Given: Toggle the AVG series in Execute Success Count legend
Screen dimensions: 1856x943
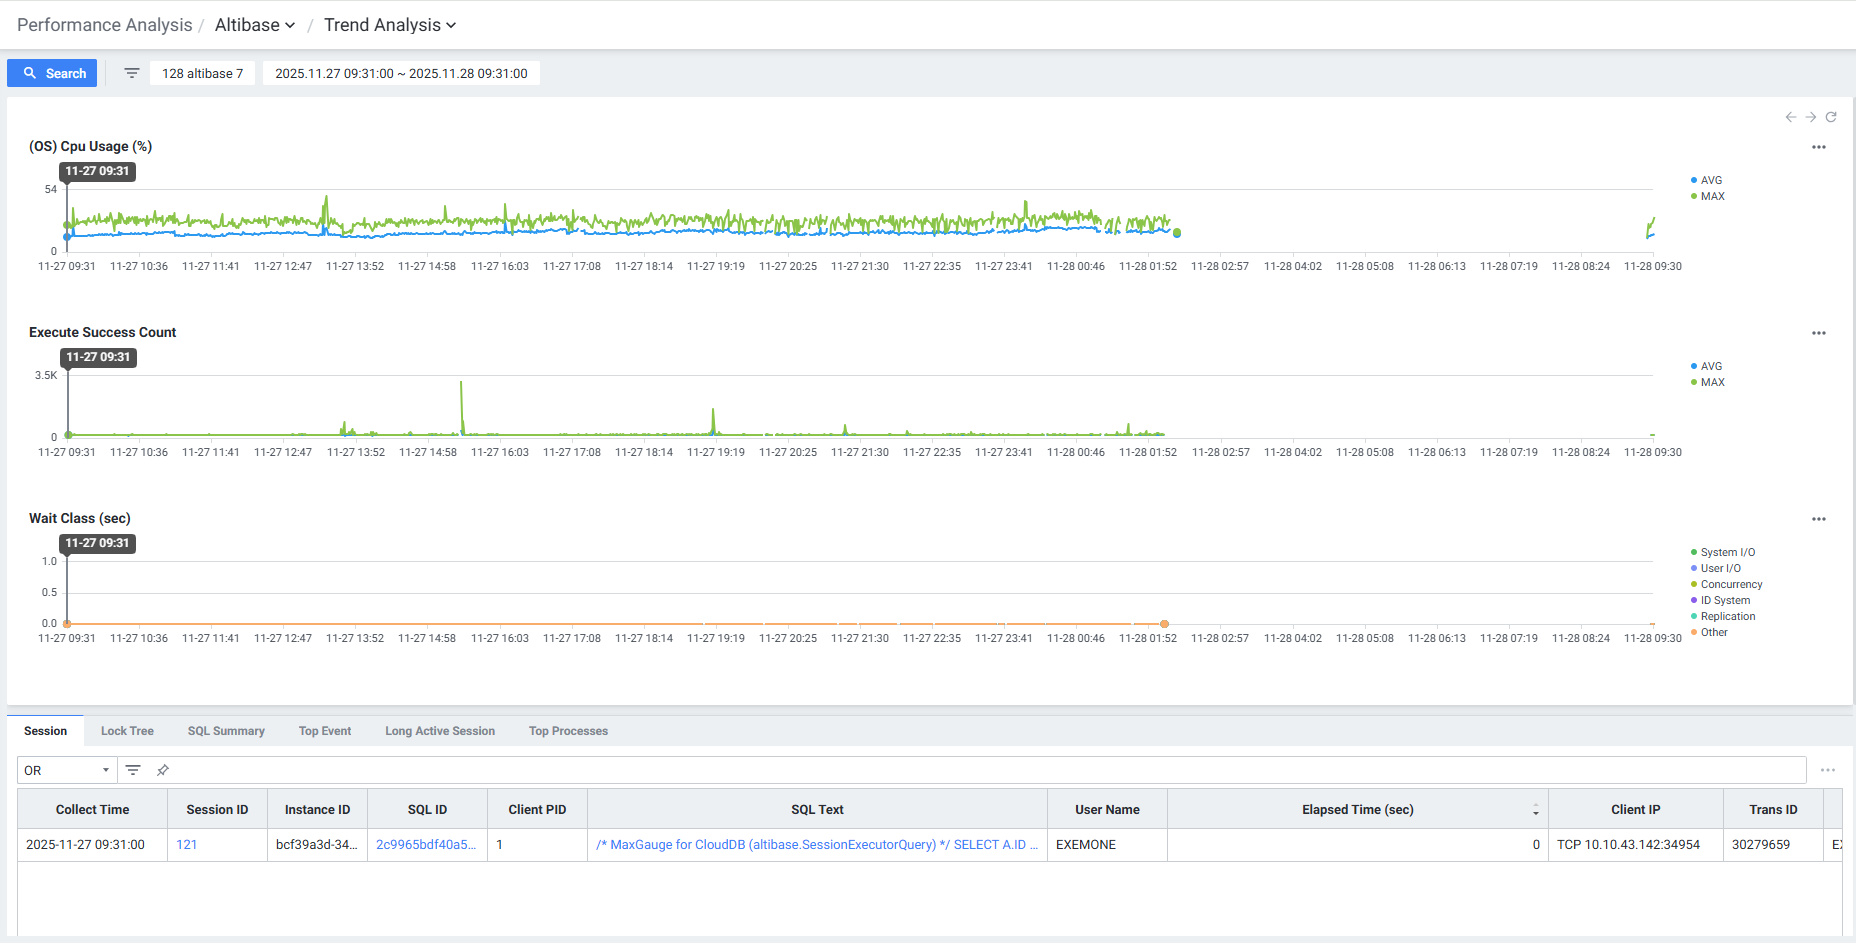Looking at the screenshot, I should point(1710,367).
